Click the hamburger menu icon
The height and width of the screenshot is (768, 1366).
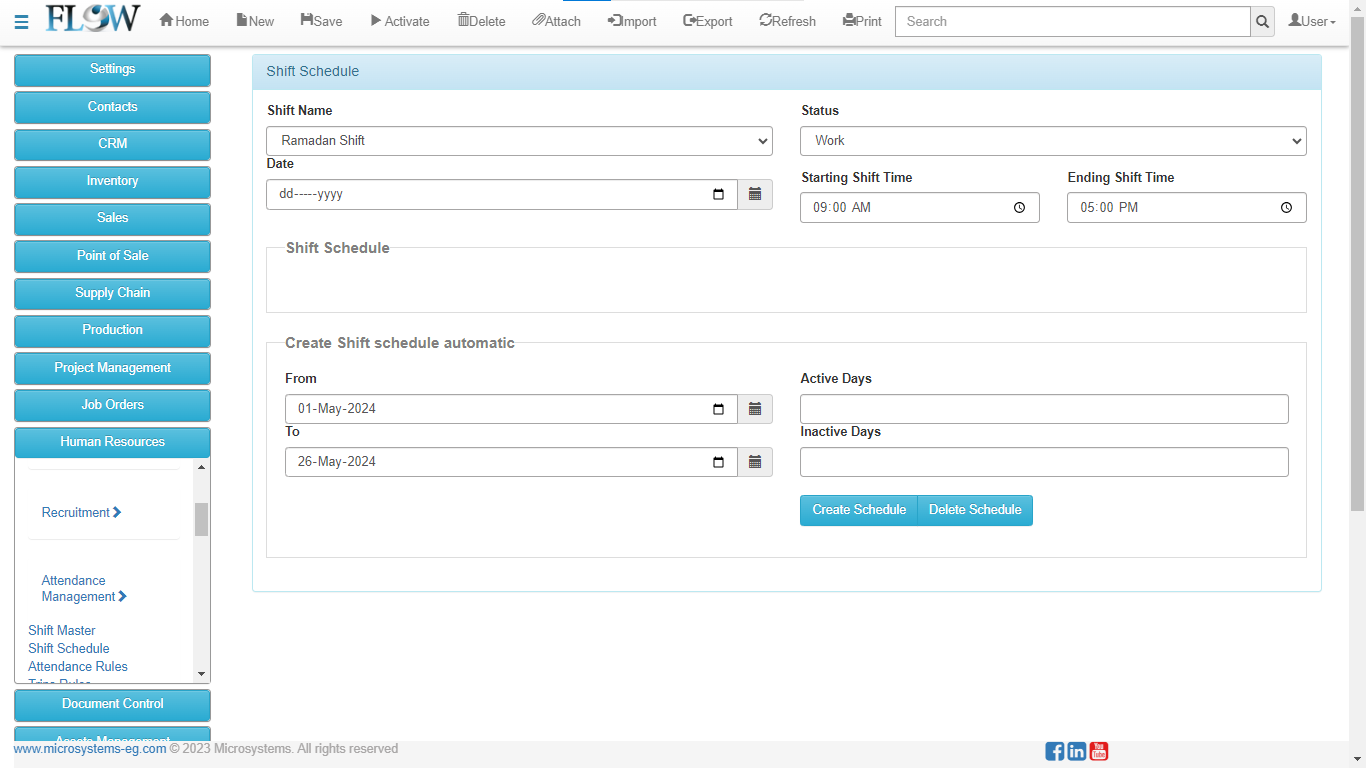(x=21, y=22)
